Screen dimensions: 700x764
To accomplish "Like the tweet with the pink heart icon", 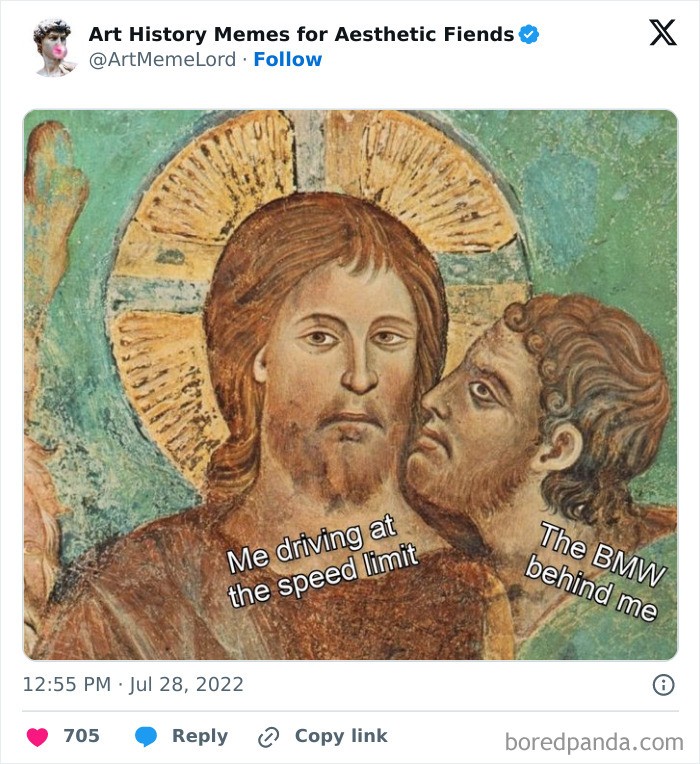I will pos(38,736).
